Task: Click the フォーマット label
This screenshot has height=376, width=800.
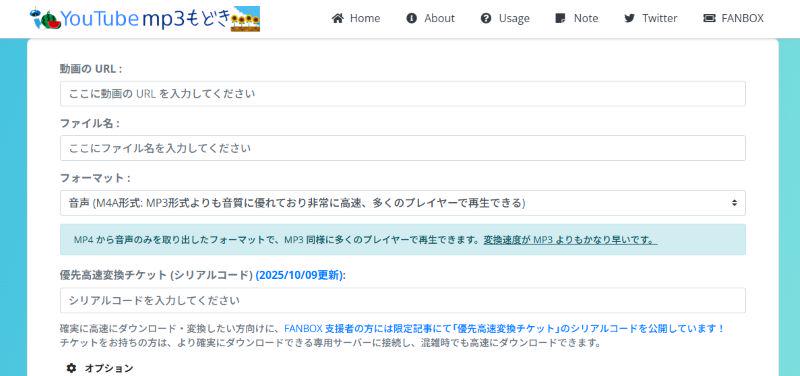Action: click(95, 178)
